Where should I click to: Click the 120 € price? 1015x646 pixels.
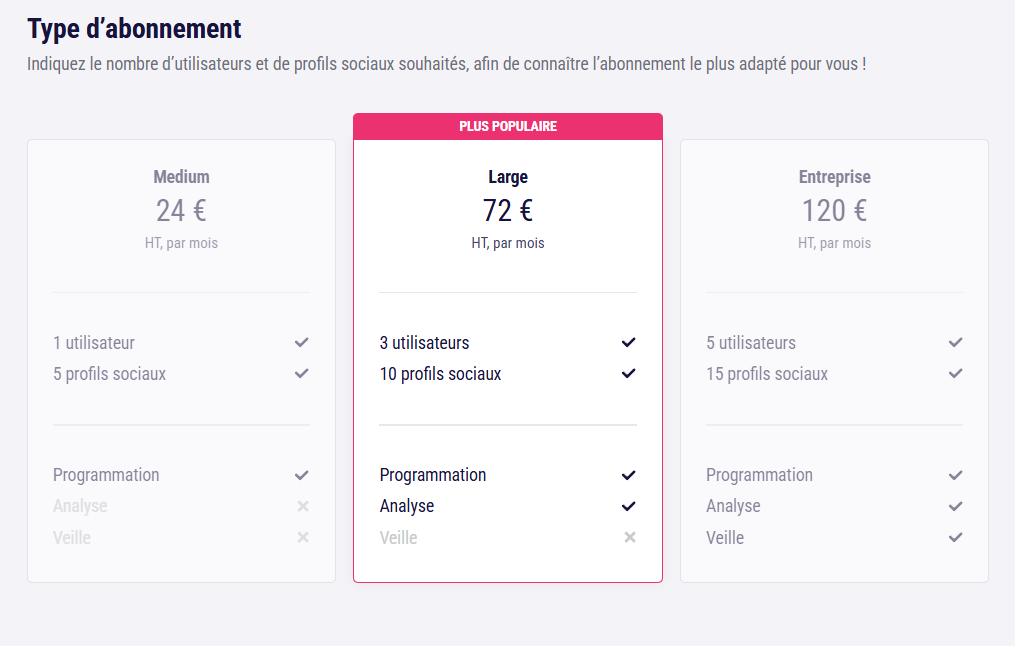pyautogui.click(x=834, y=210)
